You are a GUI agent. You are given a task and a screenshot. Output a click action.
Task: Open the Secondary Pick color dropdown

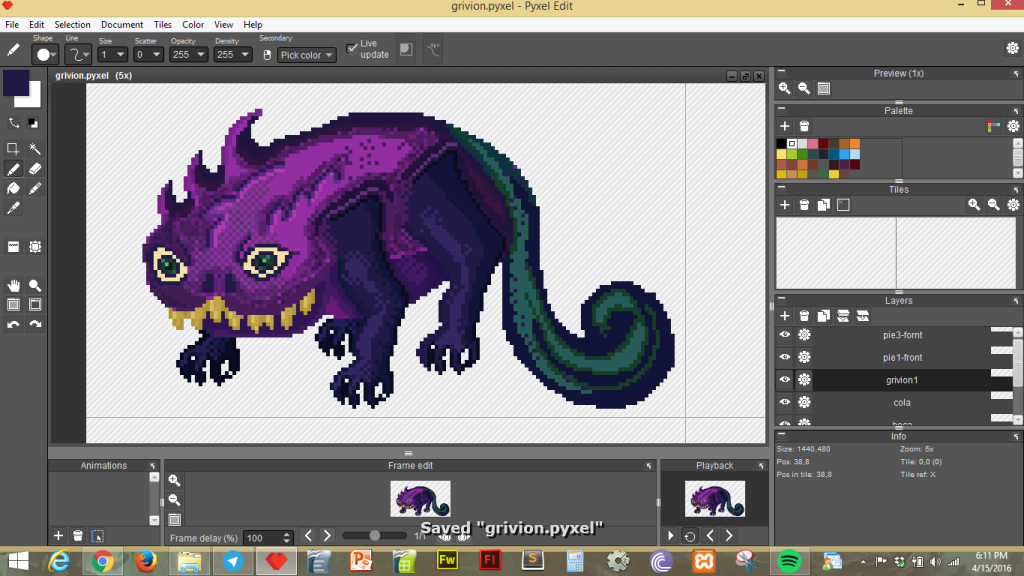click(307, 55)
